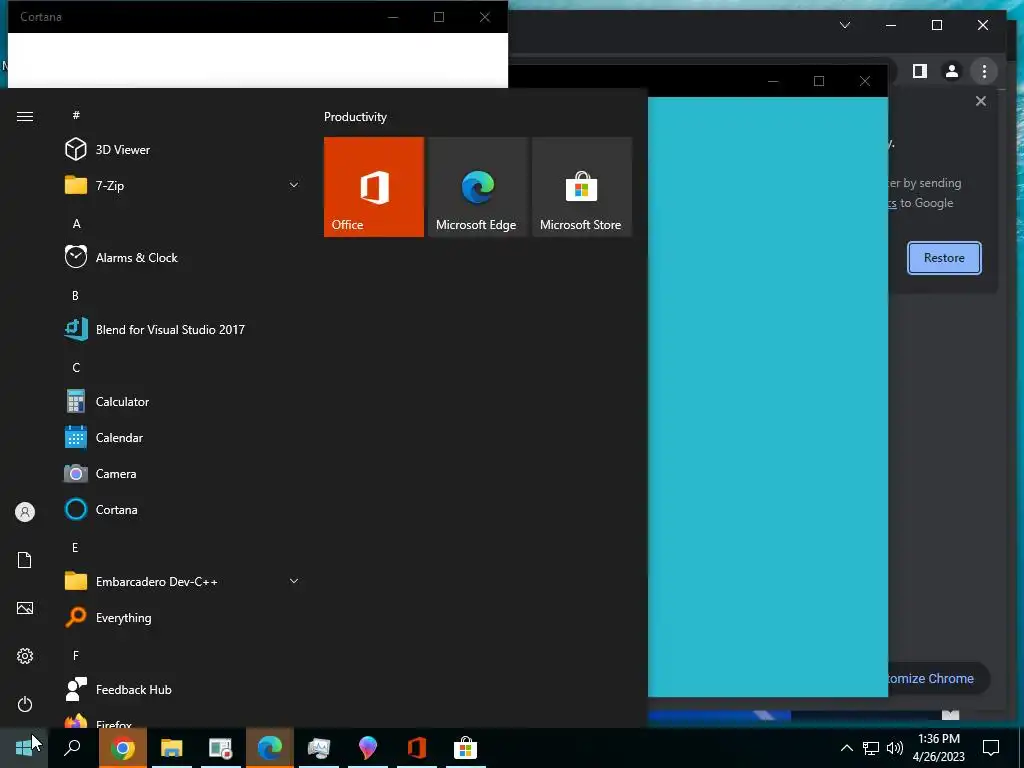Open Chrome tab search chevron
This screenshot has width=1024, height=768.
(x=845, y=25)
